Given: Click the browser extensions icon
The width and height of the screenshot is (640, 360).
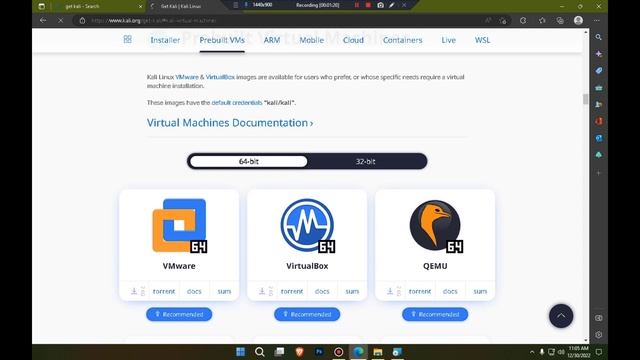Looking at the screenshot, I should pyautogui.click(x=523, y=20).
